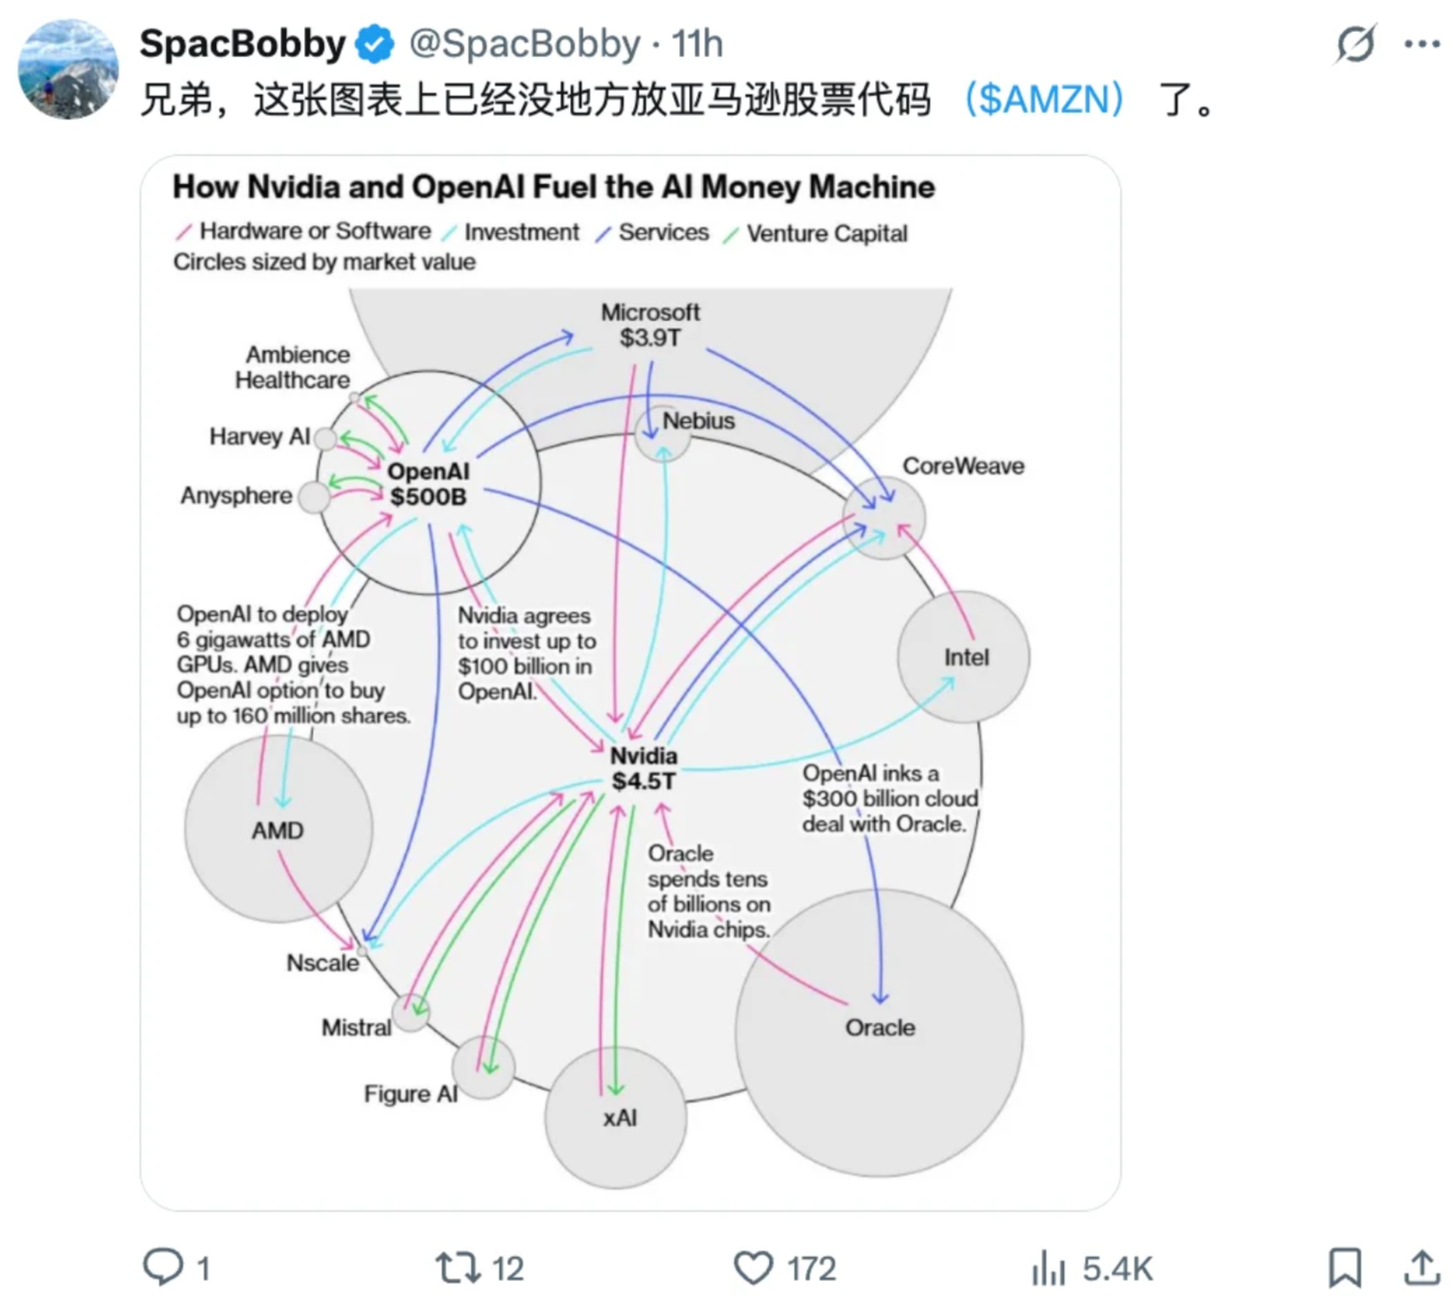1456x1300 pixels.
Task: Open the Grok explain icon
Action: tap(1355, 44)
